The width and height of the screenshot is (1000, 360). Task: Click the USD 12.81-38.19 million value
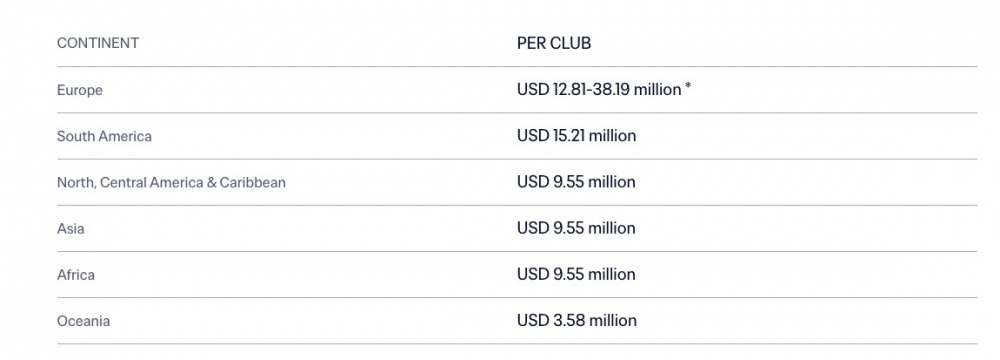pyautogui.click(x=599, y=90)
